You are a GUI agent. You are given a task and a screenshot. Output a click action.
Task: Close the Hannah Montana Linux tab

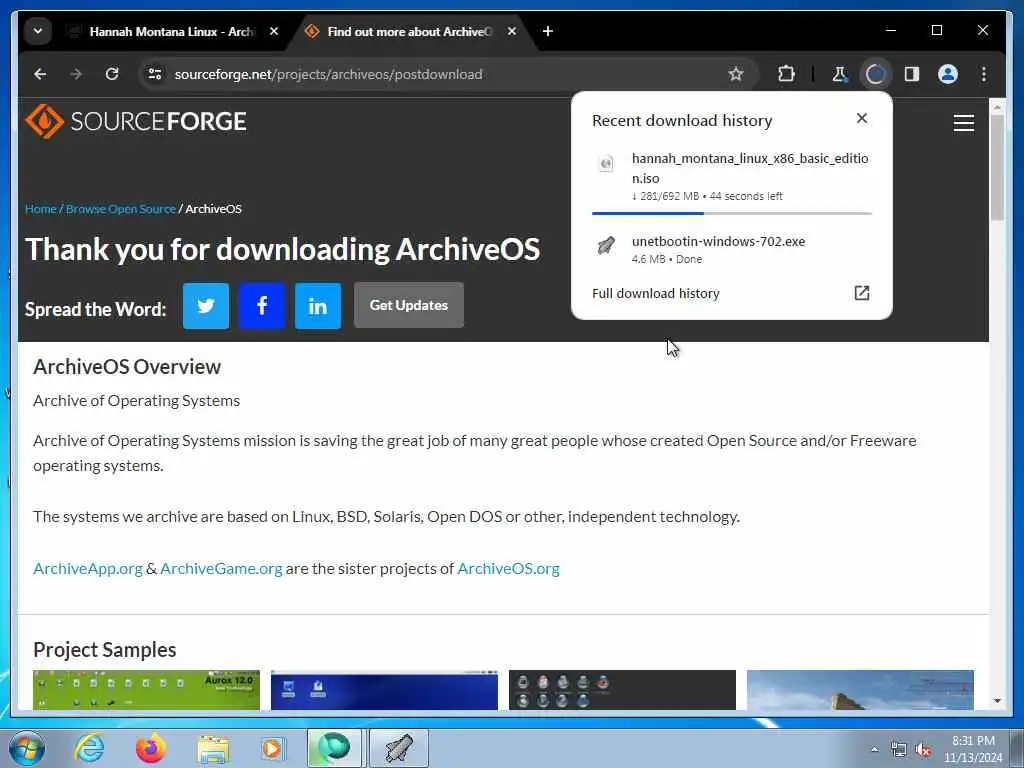(x=274, y=31)
